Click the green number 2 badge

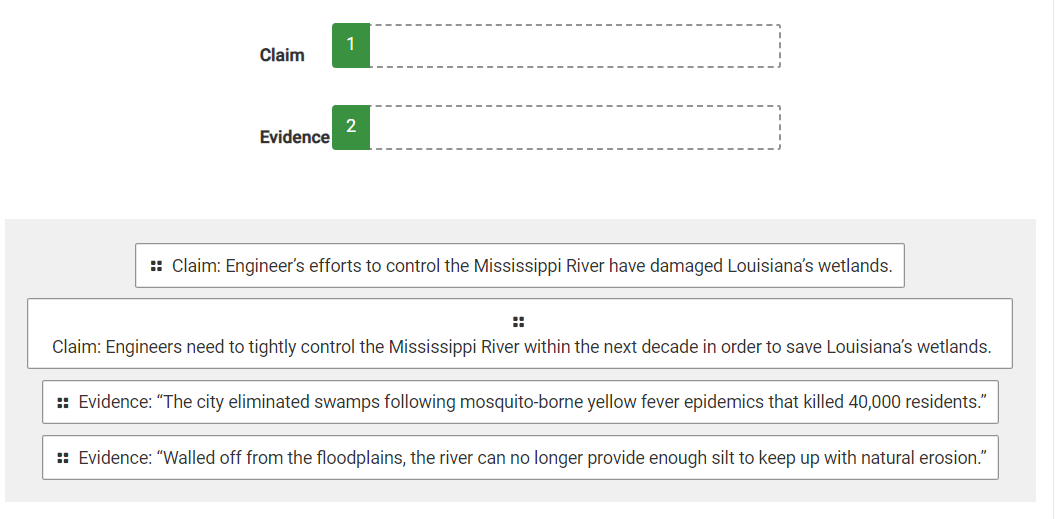pos(351,127)
